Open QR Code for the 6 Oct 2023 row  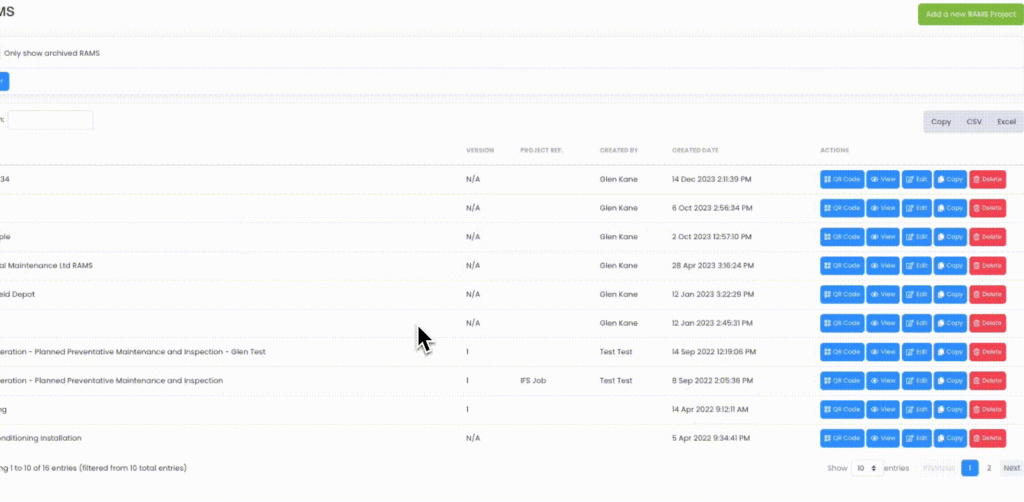(842, 208)
